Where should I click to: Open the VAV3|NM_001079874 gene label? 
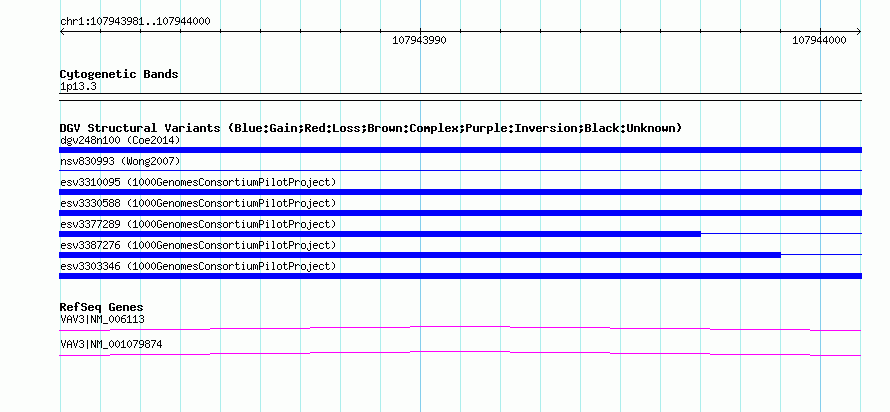point(111,344)
